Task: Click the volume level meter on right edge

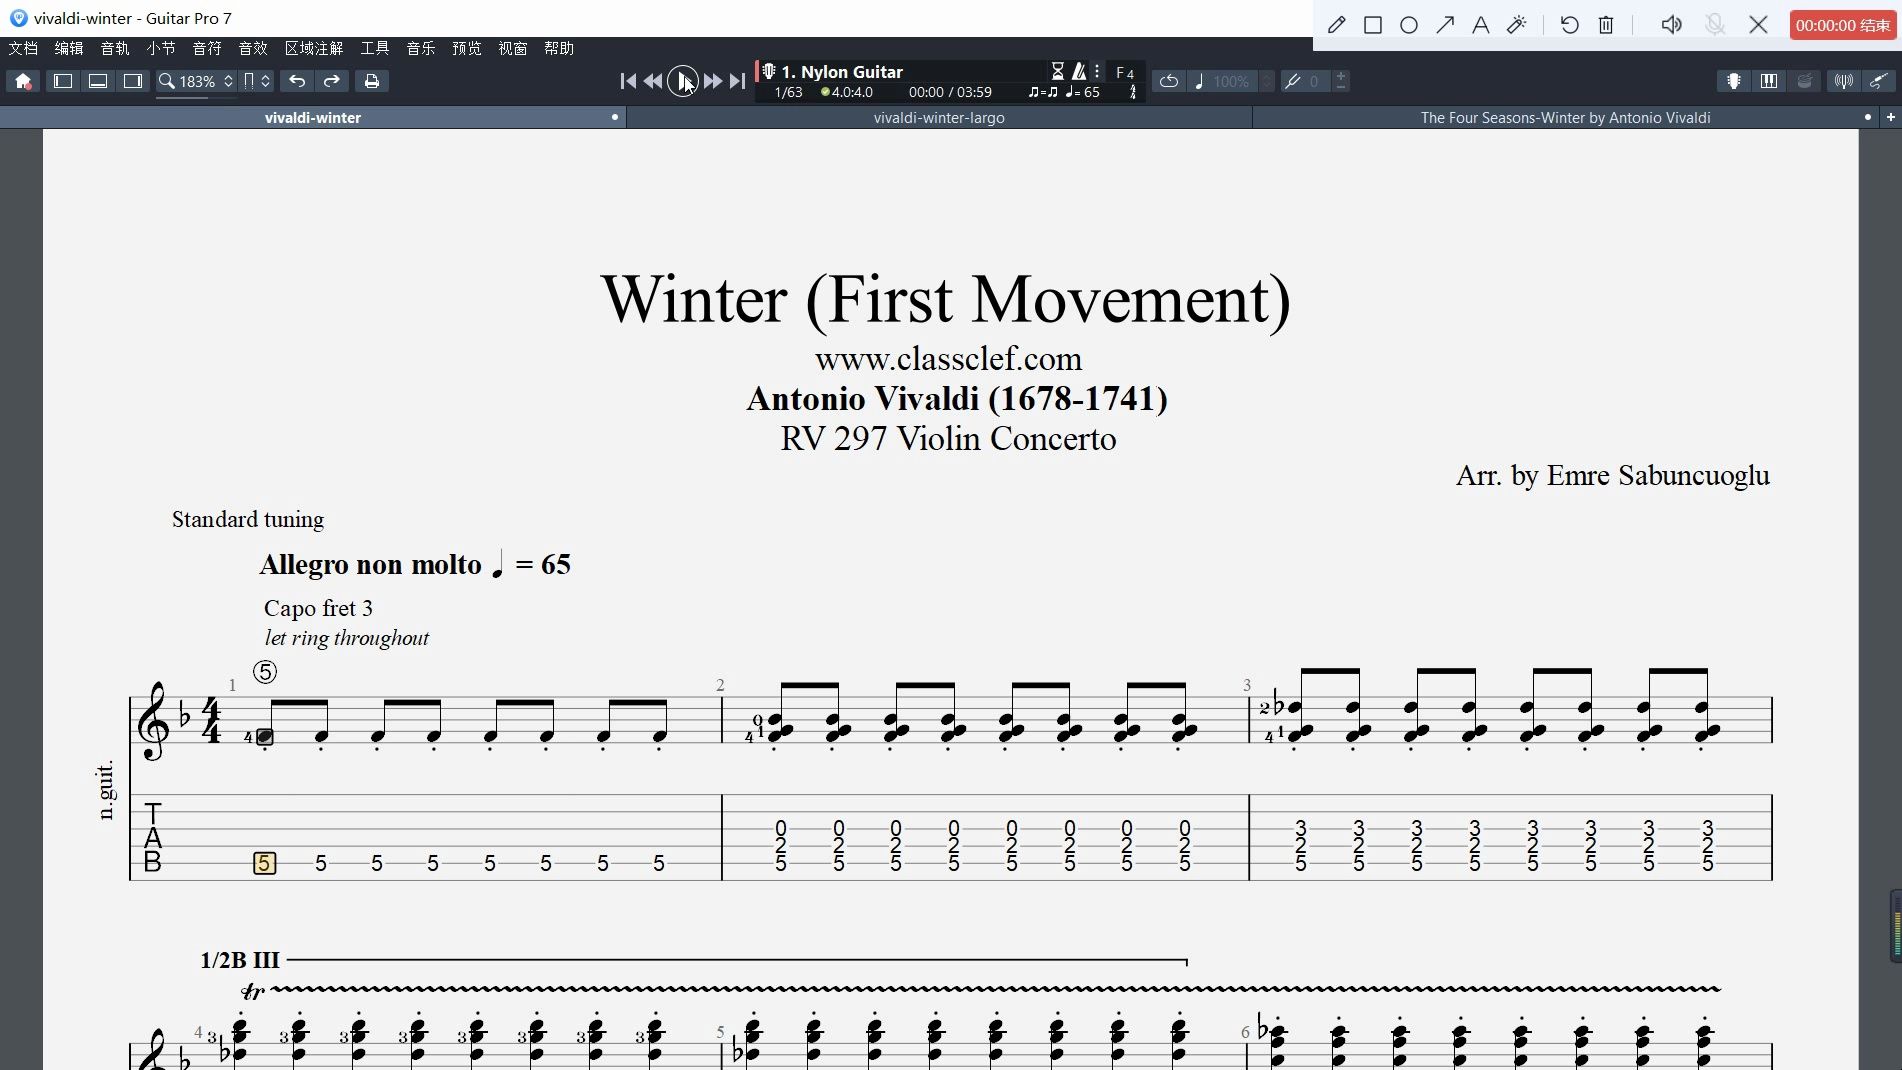Action: (1896, 925)
